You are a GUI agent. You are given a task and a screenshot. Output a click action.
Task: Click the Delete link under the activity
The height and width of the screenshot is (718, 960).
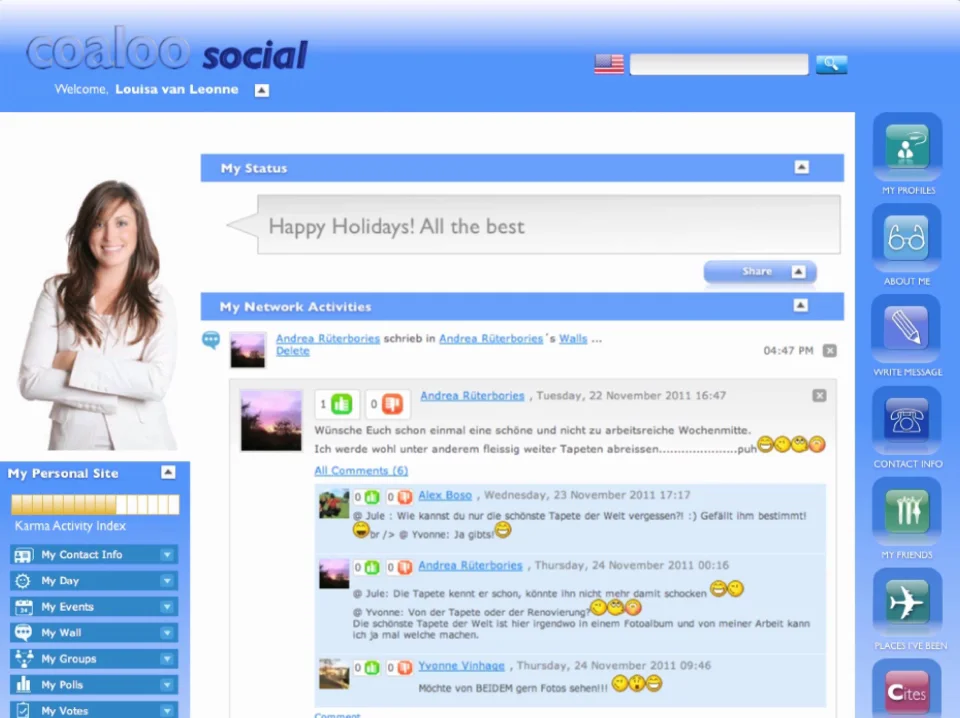[x=293, y=351]
